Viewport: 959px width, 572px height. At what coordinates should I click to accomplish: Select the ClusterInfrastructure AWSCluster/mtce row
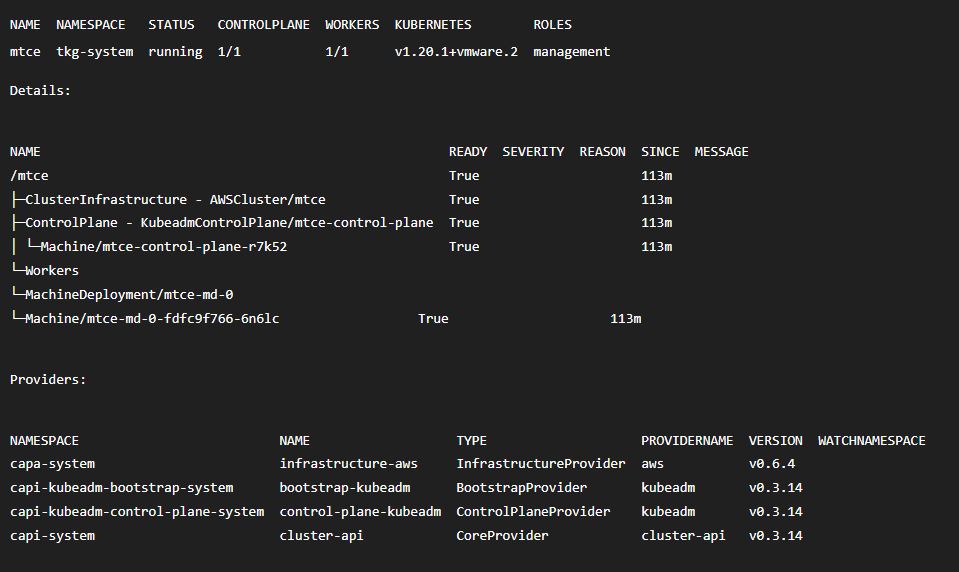coord(175,200)
